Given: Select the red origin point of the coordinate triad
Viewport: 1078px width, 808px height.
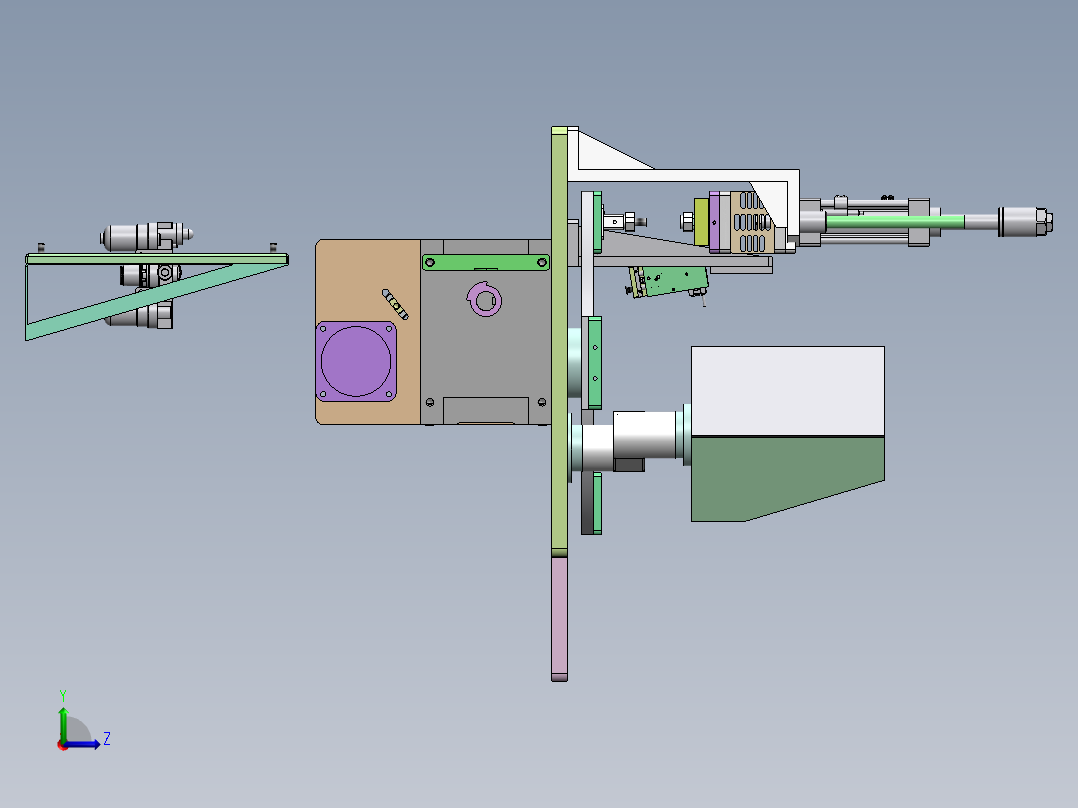Looking at the screenshot, I should coord(62,745).
